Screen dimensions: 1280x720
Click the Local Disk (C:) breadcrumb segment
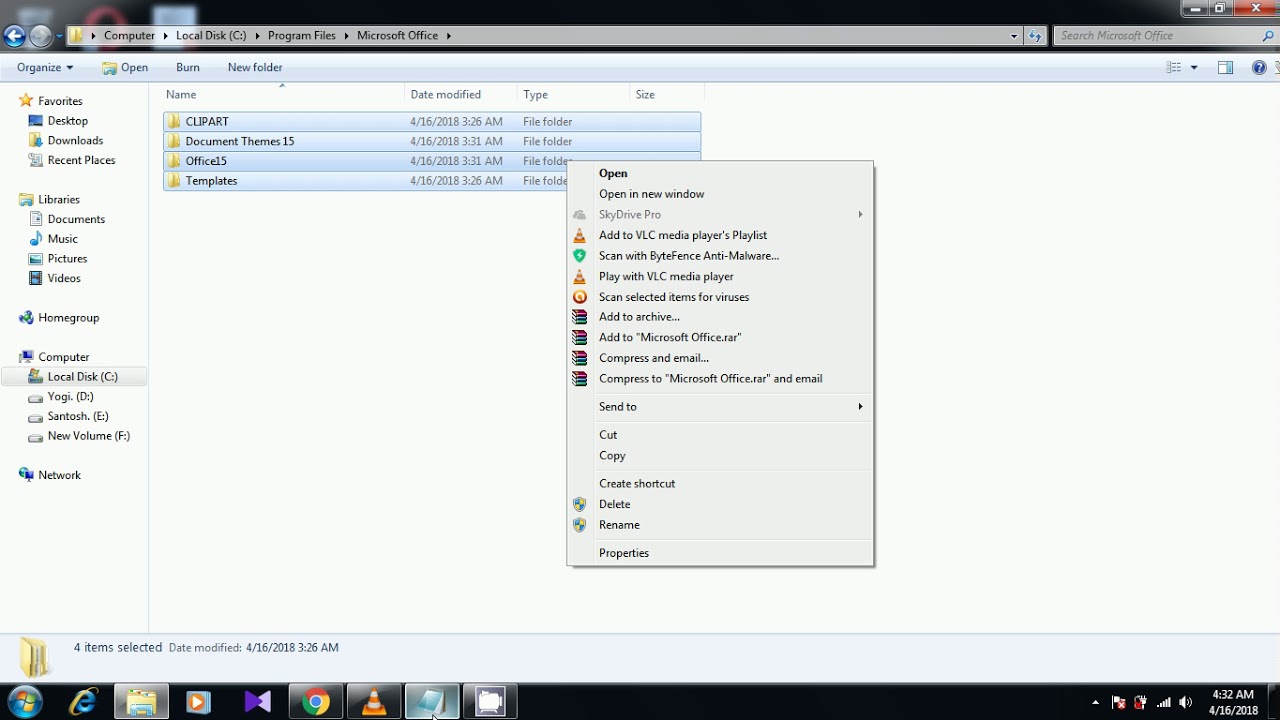(211, 35)
